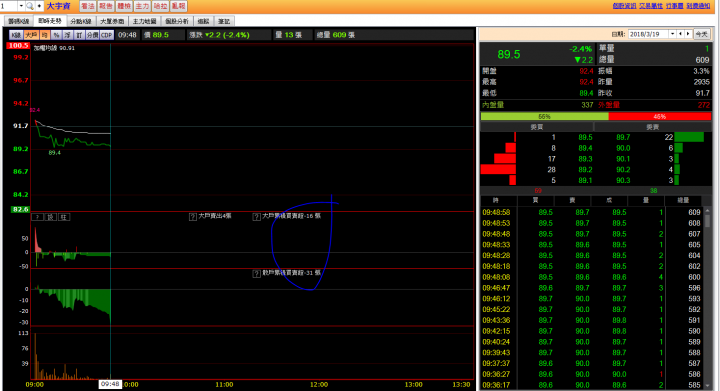This screenshot has height=391, width=720.
Task: Switch to the 分時K線 tab
Action: click(x=81, y=21)
